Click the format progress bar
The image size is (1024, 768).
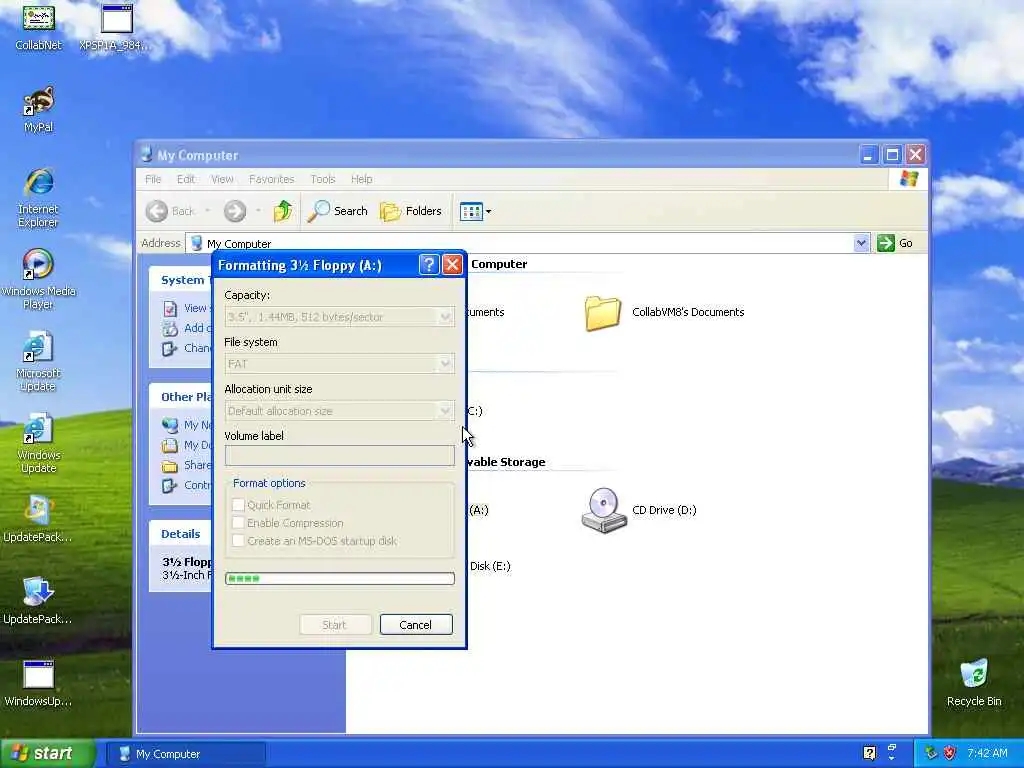pyautogui.click(x=340, y=579)
